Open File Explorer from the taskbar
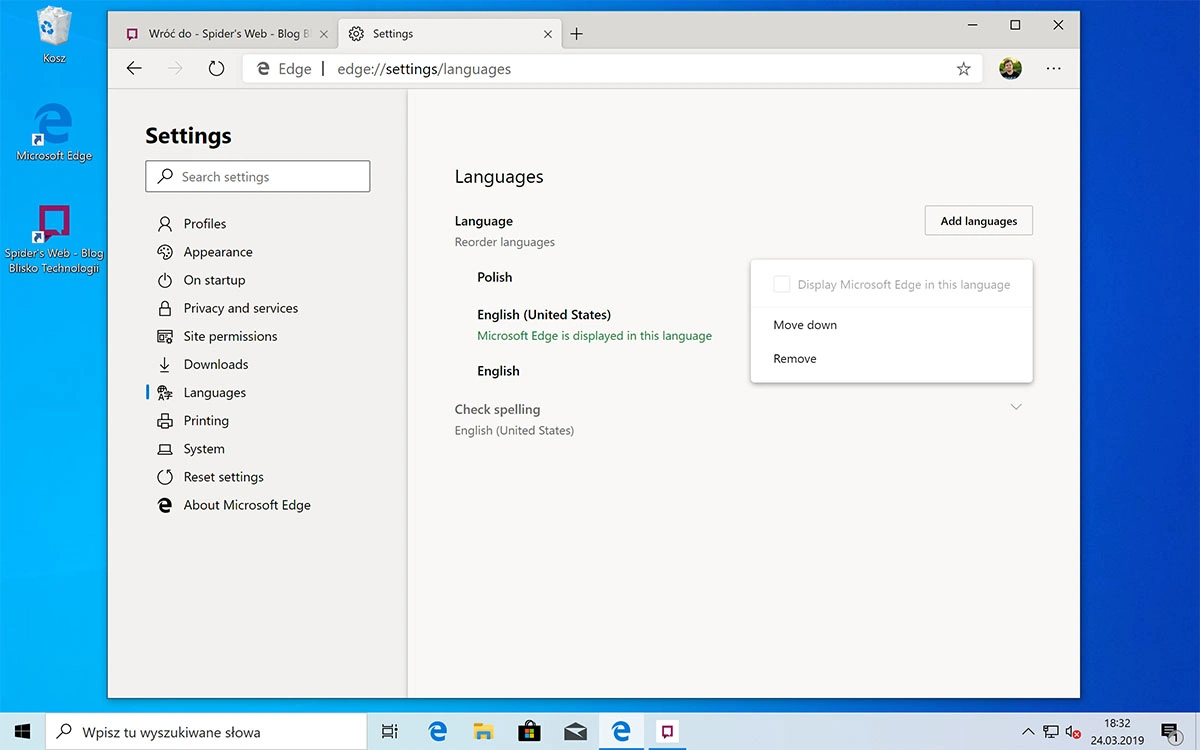 click(483, 731)
